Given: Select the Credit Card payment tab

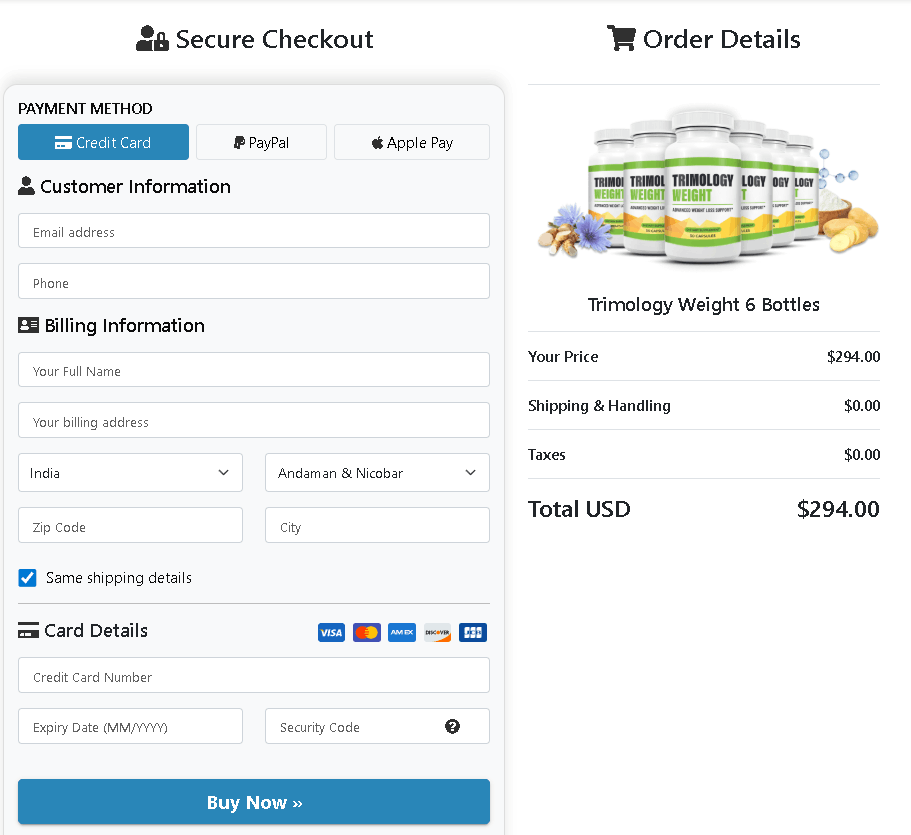Looking at the screenshot, I should point(103,142).
